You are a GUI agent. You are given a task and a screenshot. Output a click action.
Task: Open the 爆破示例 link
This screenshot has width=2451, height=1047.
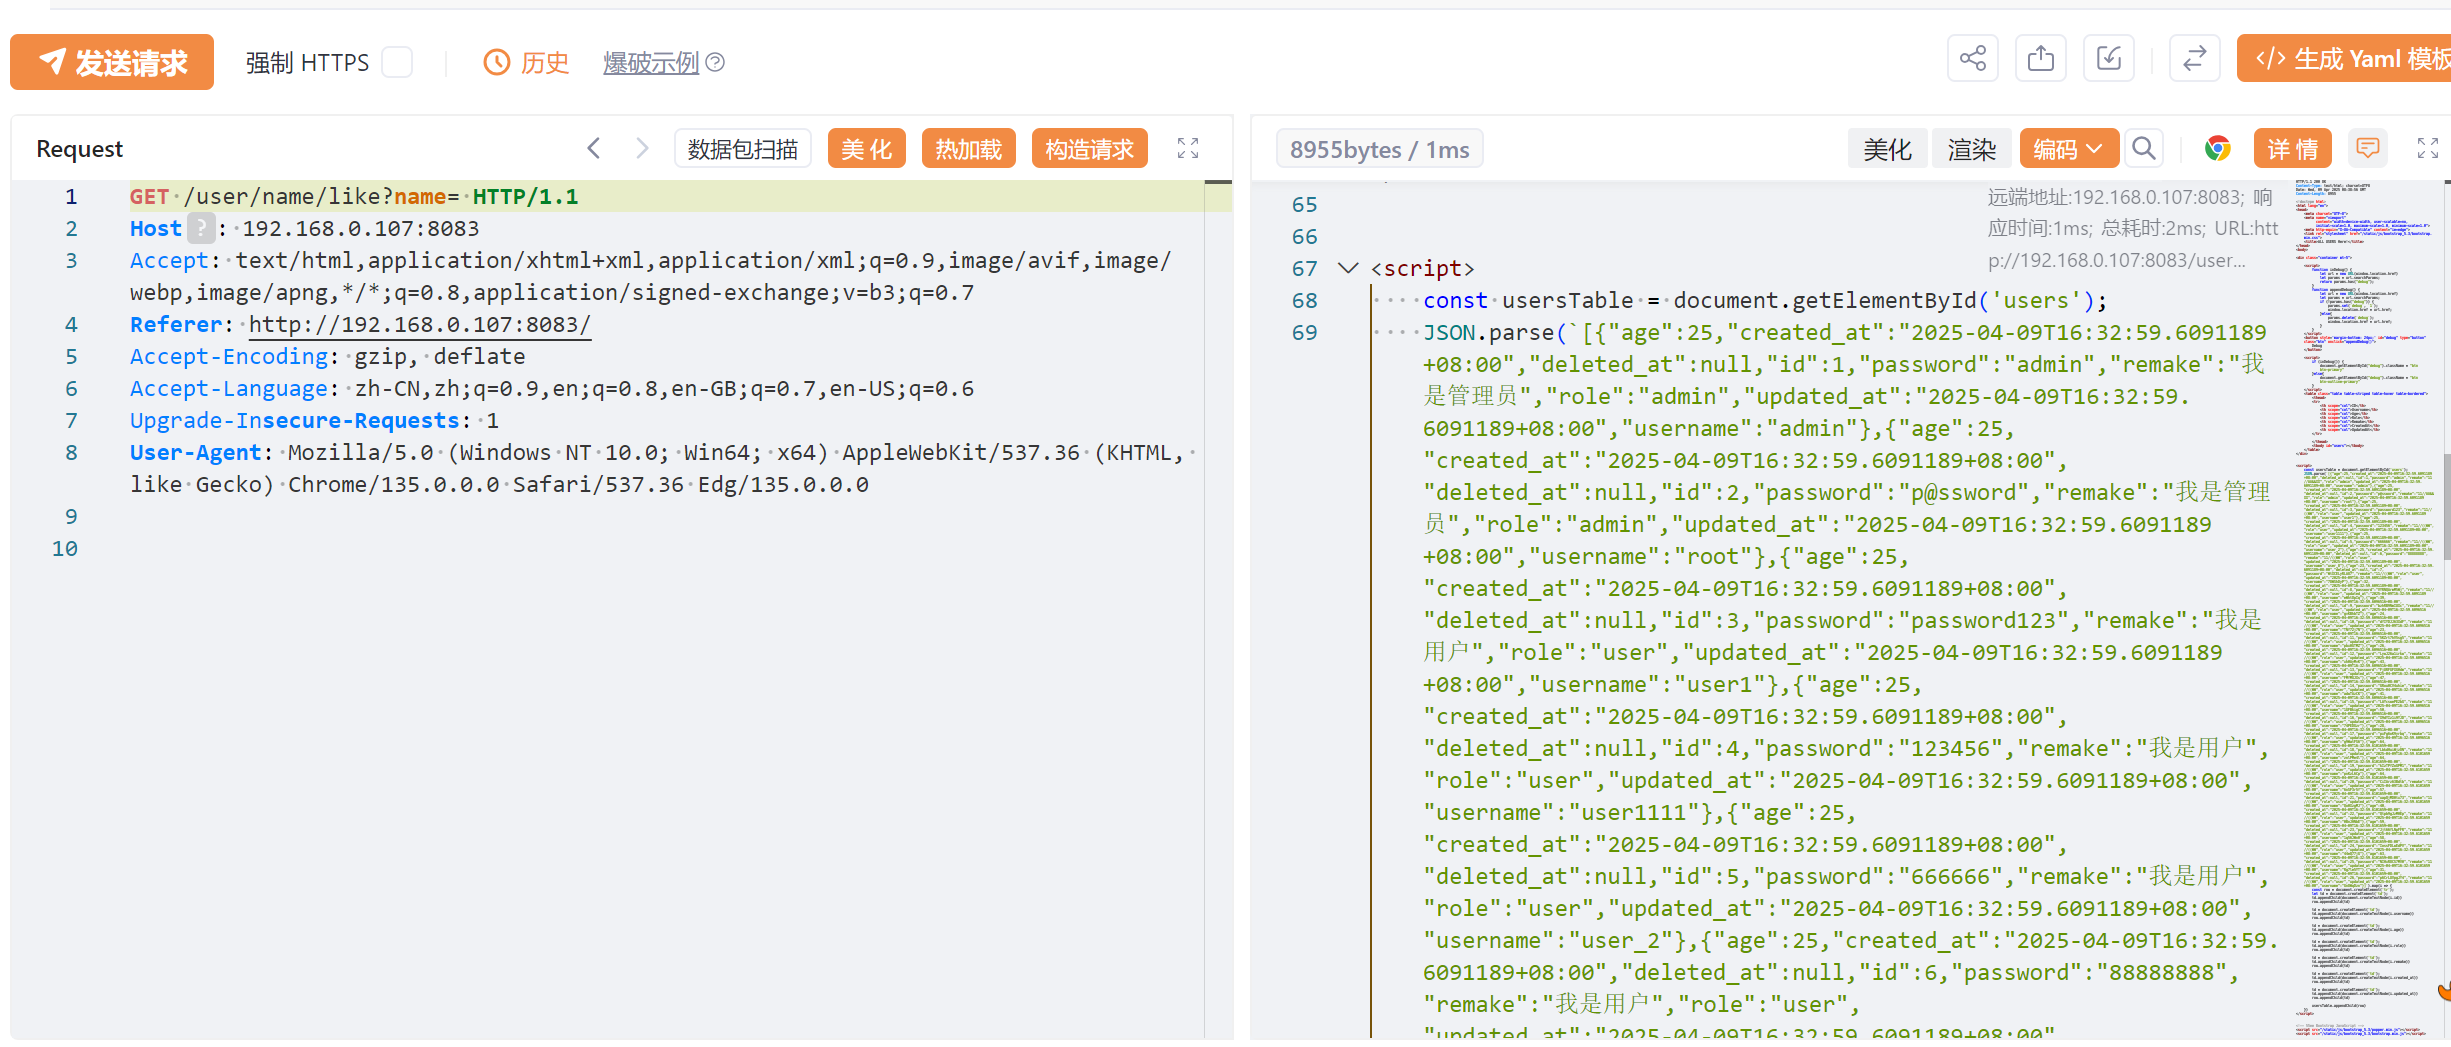point(651,62)
